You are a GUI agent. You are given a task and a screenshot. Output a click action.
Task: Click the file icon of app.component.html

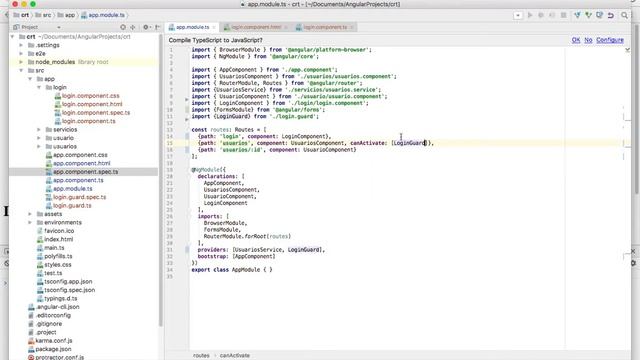tap(49, 163)
